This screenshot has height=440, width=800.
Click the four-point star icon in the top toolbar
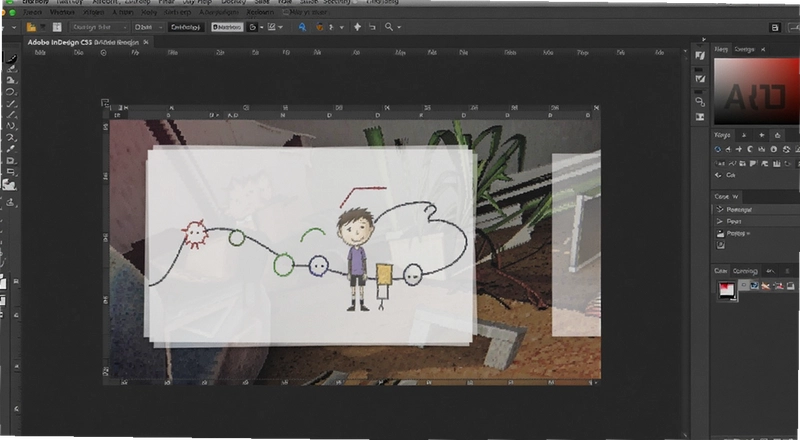pos(357,27)
